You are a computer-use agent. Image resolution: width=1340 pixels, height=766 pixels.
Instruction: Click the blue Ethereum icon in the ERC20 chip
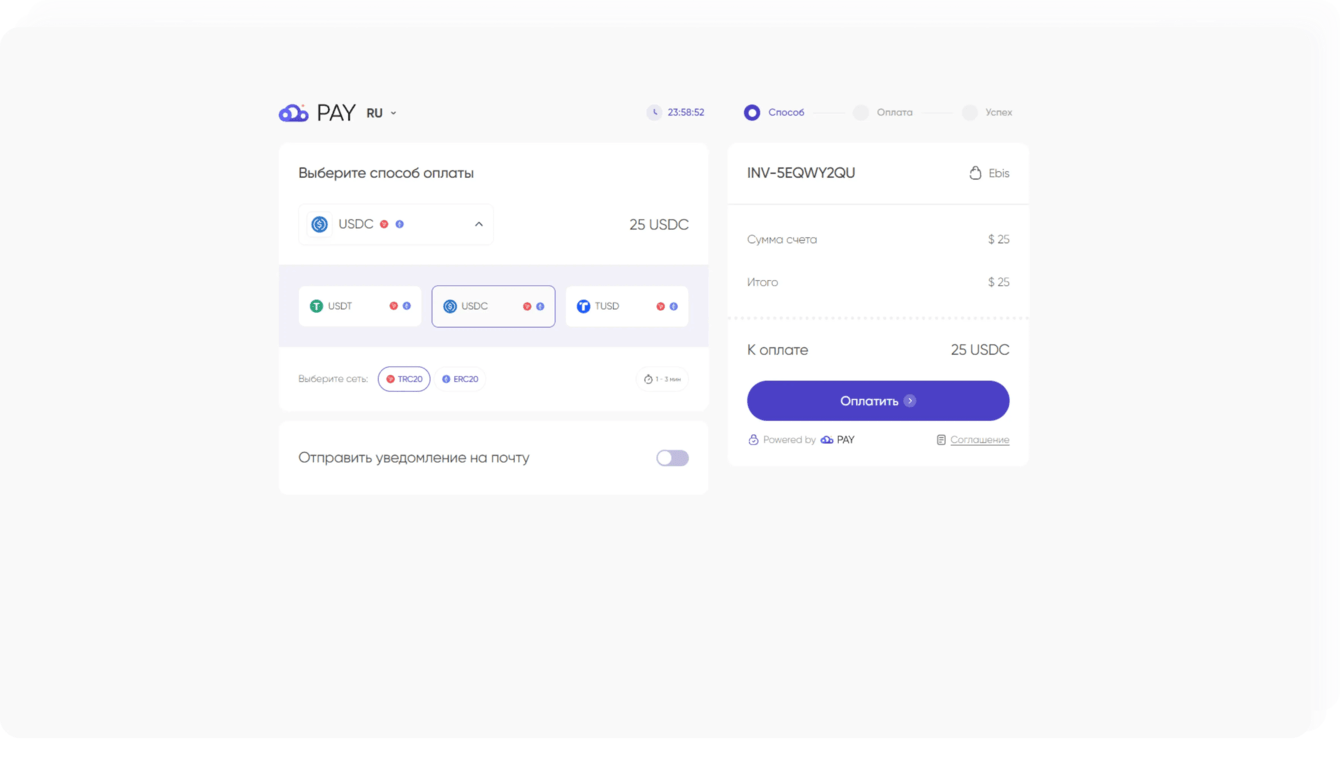point(446,379)
